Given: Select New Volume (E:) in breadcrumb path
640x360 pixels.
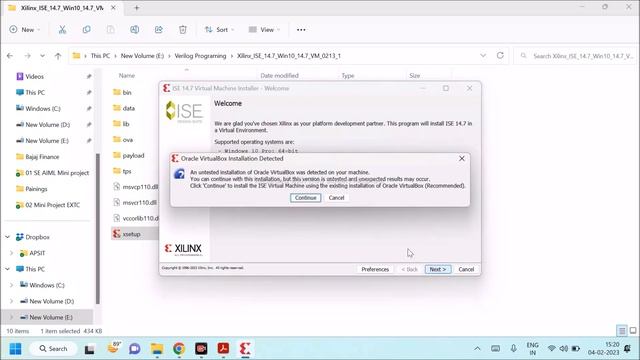Looking at the screenshot, I should click(x=142, y=56).
